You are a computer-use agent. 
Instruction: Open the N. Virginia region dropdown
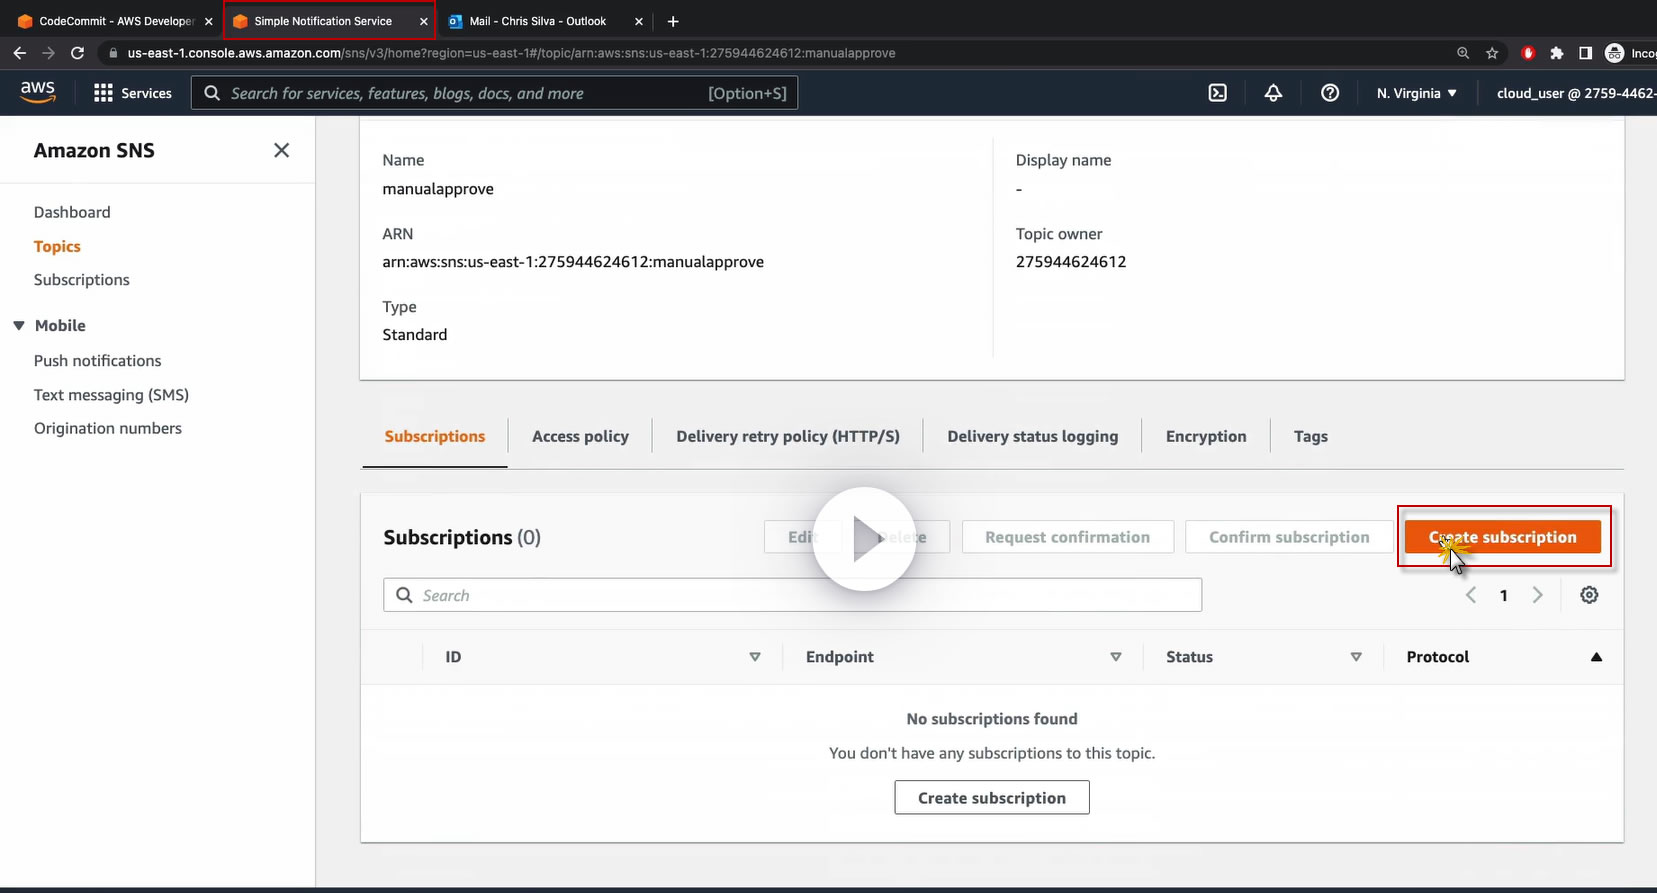(1416, 93)
